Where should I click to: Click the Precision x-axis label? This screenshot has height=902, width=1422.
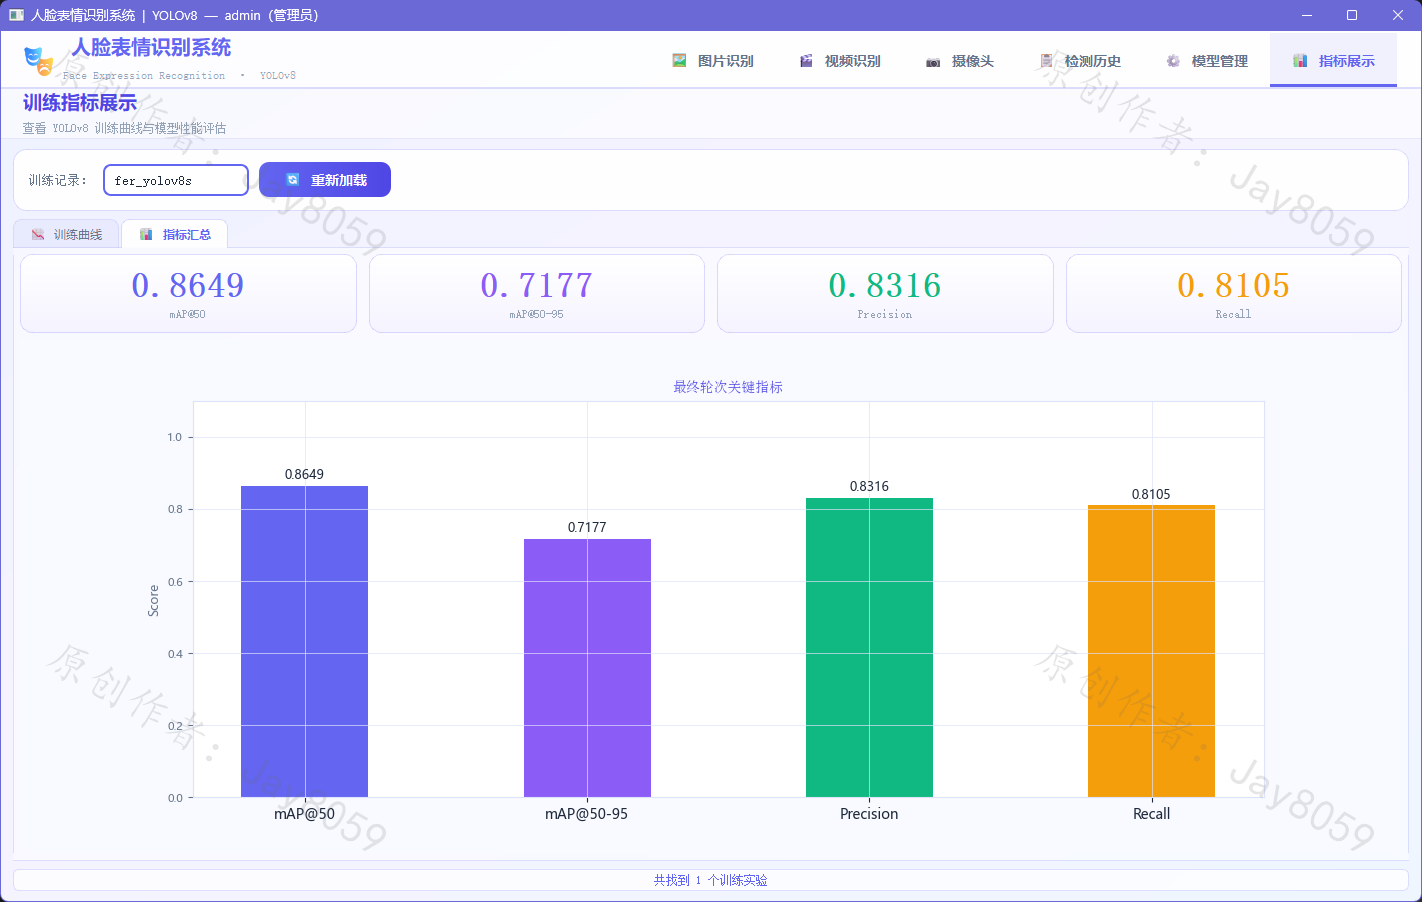pos(869,814)
